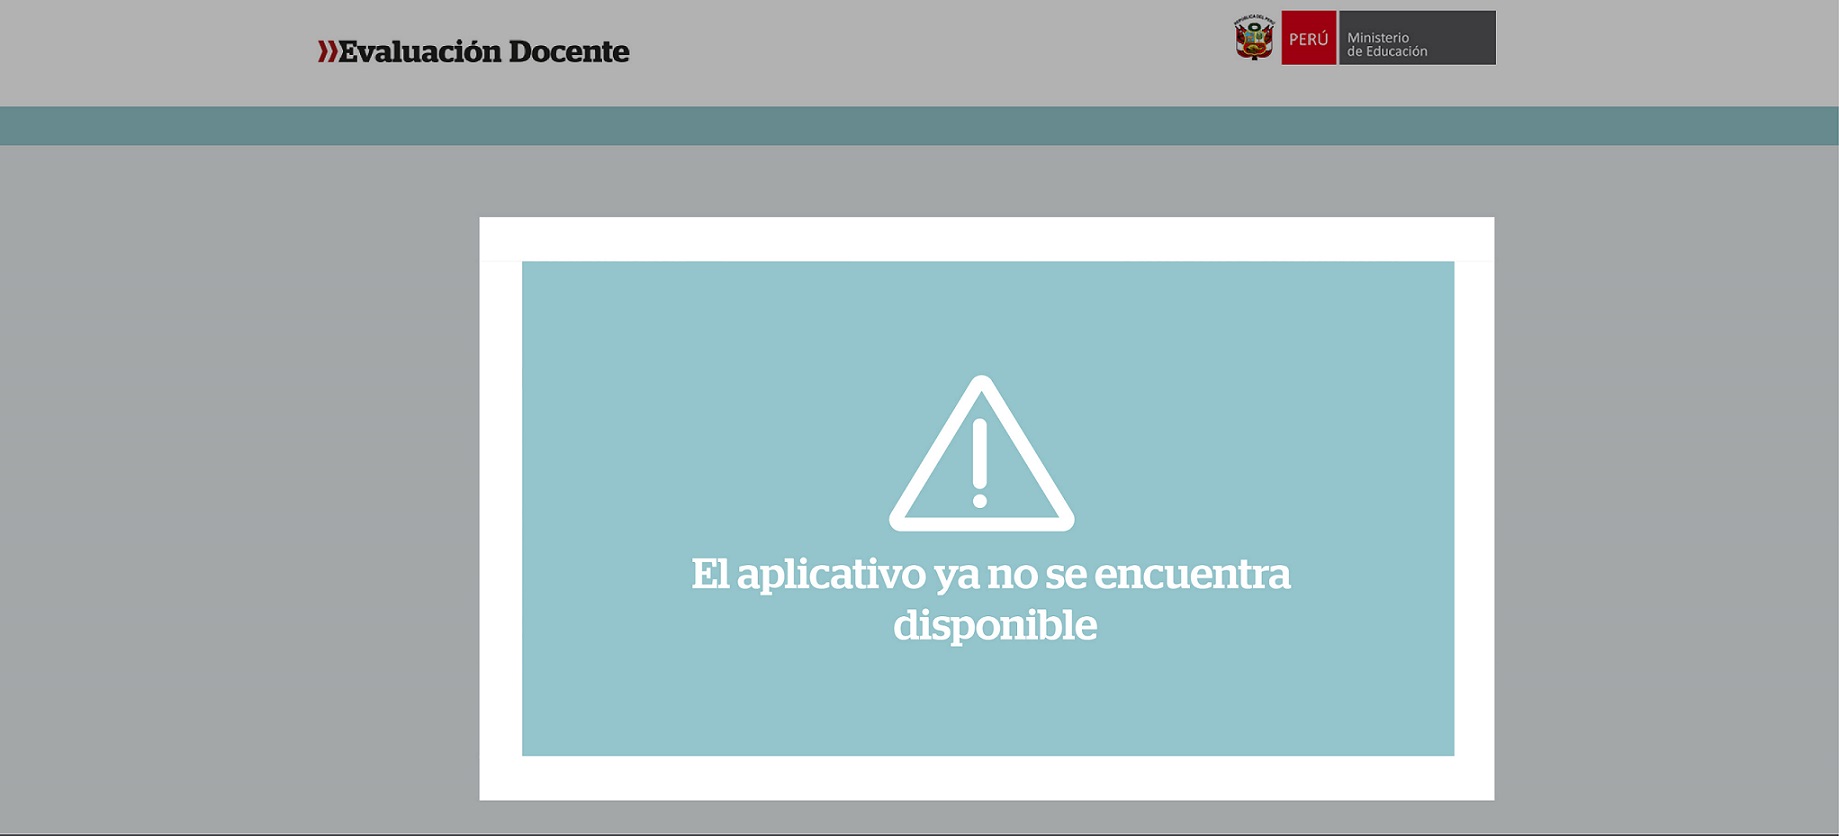Click the exclamation mark inside the triangle
1839x836 pixels.
click(x=980, y=462)
